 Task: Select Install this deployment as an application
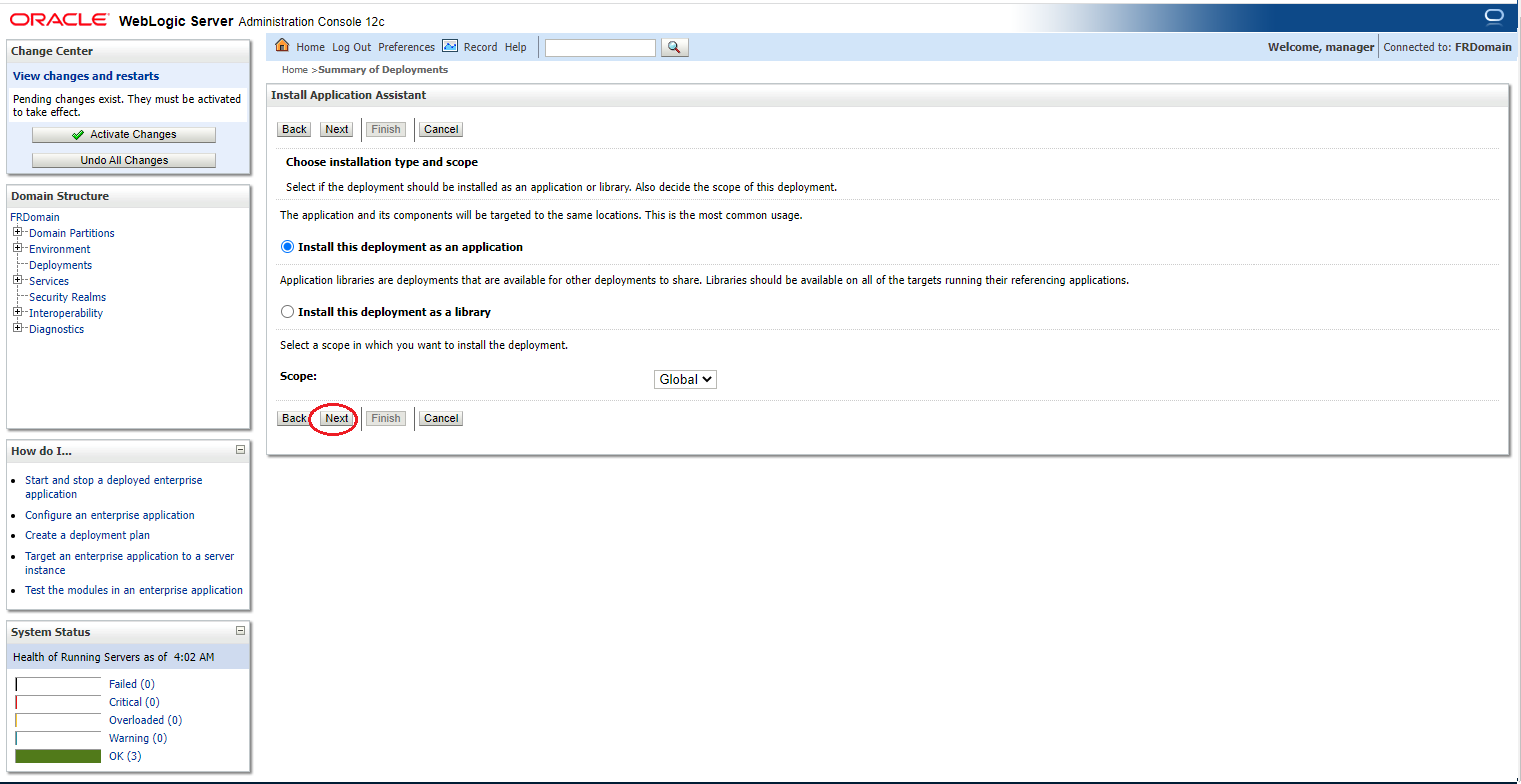point(288,247)
